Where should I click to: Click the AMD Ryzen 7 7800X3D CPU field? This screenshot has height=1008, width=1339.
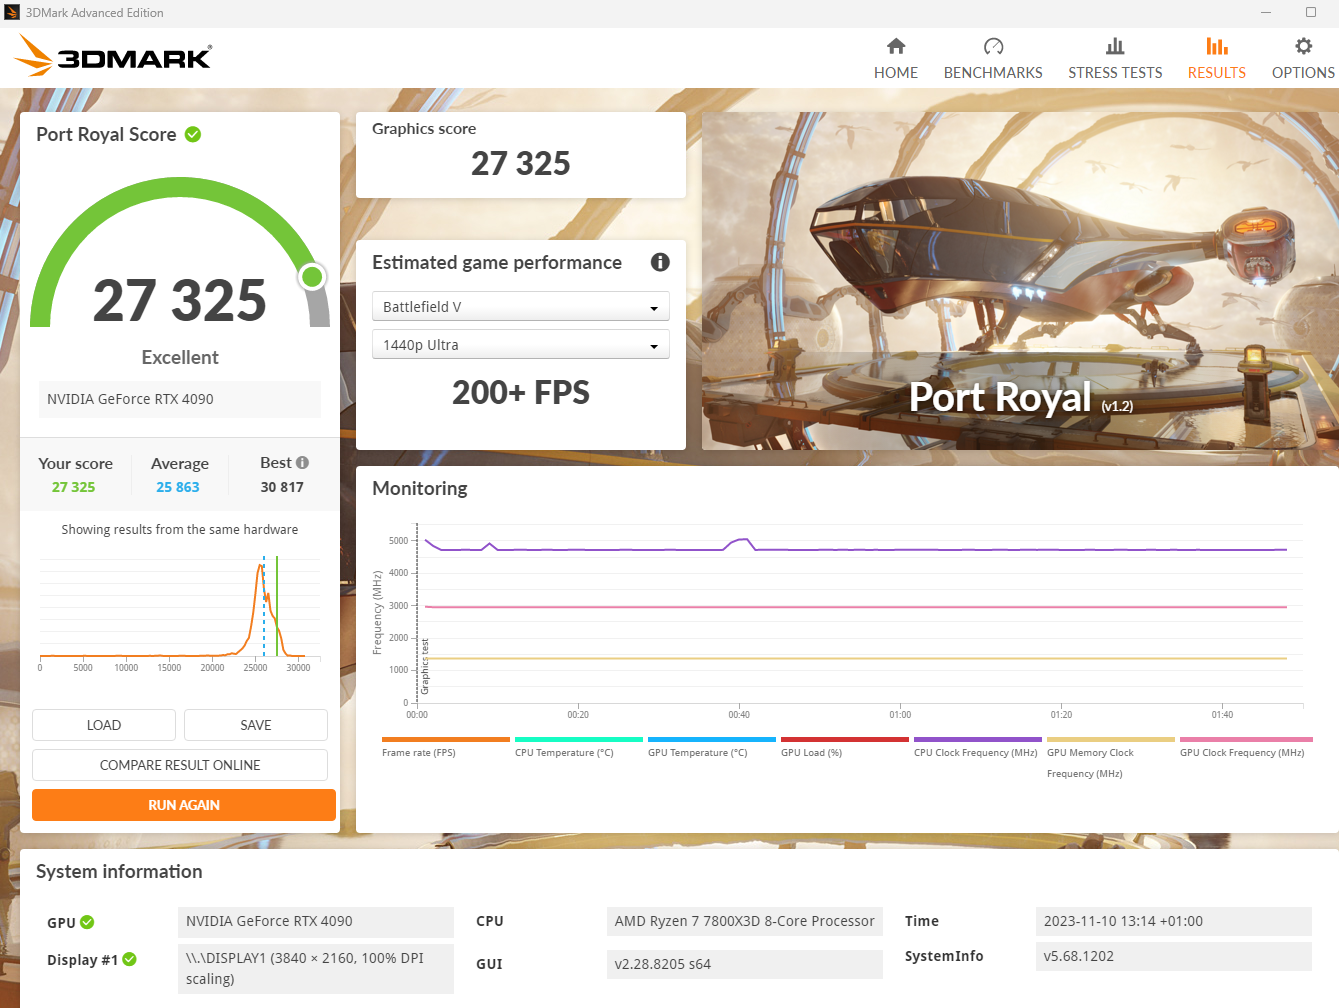pos(745,921)
